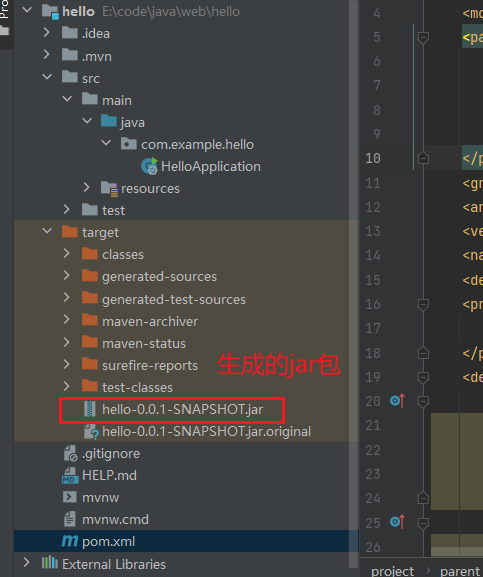
Task: Click the gutter override marker on line 25
Action: [397, 522]
